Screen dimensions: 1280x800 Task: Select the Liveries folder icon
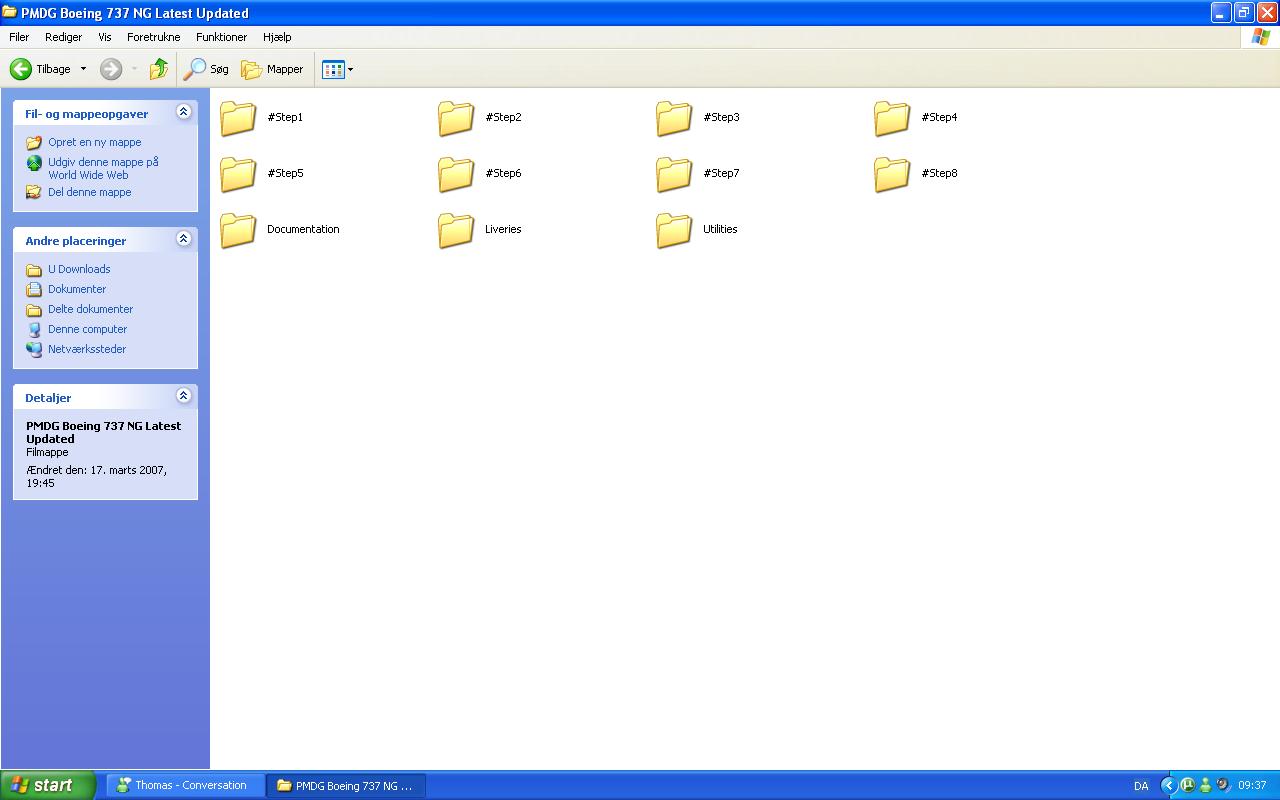(456, 230)
